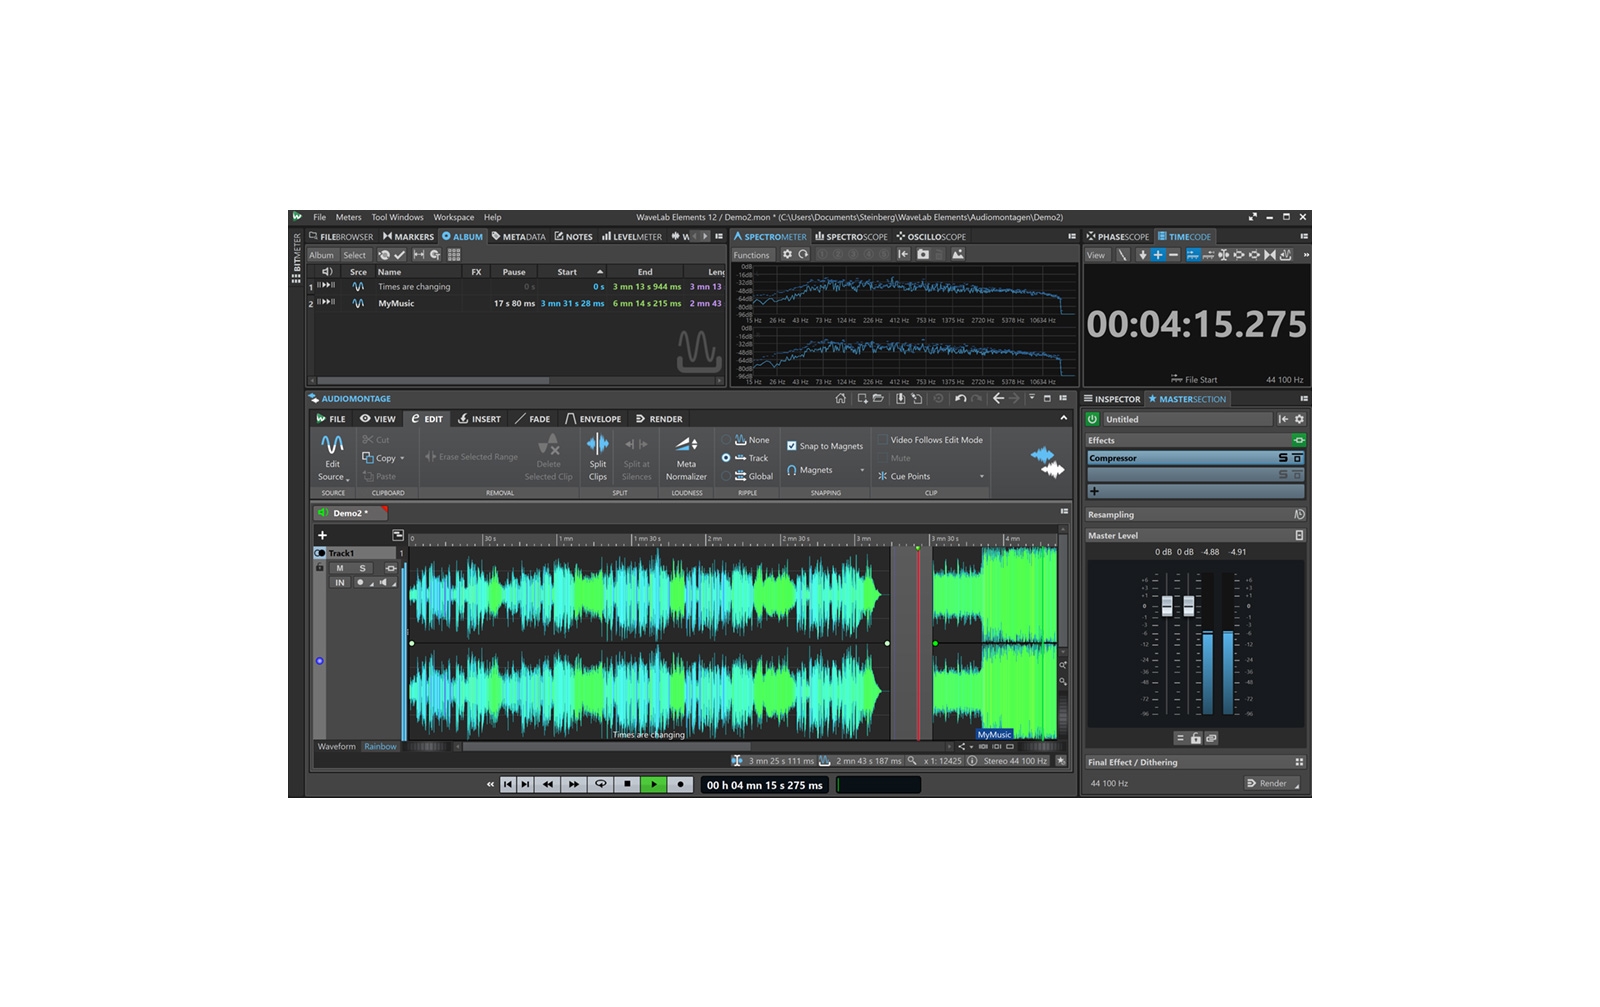This screenshot has height=1007, width=1600.
Task: Open the Meters menu
Action: [x=348, y=217]
